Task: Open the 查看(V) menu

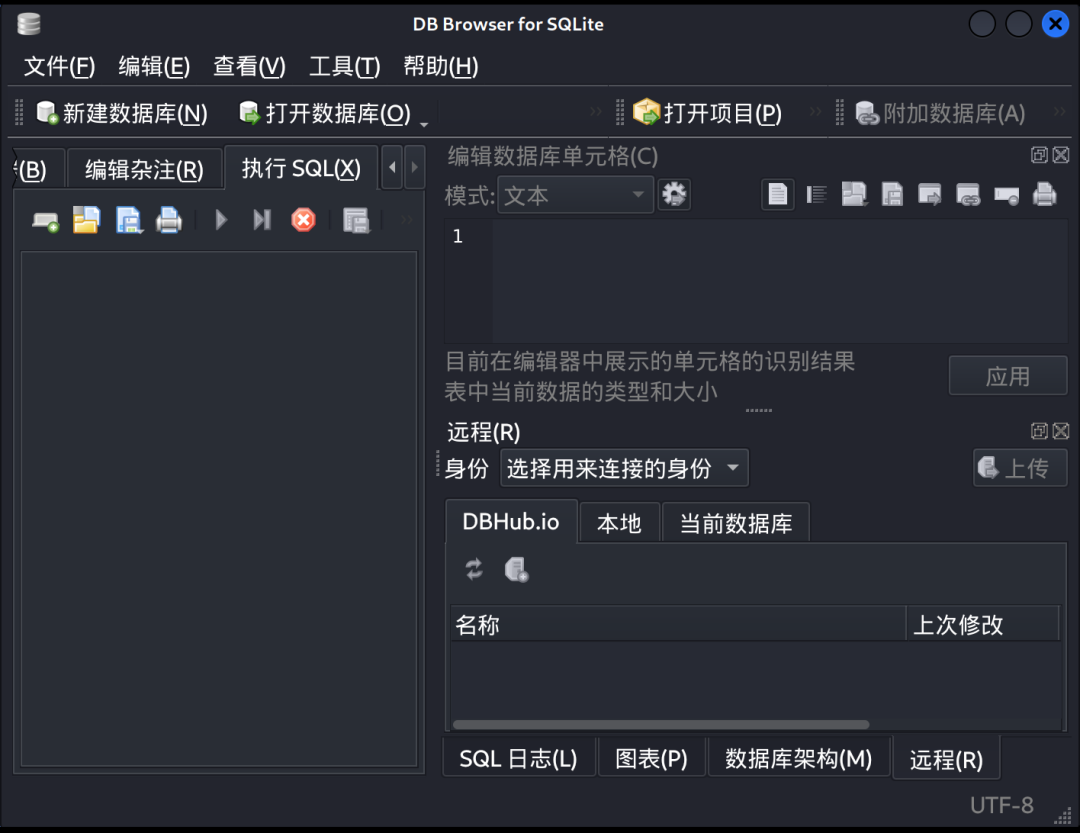Action: (249, 66)
